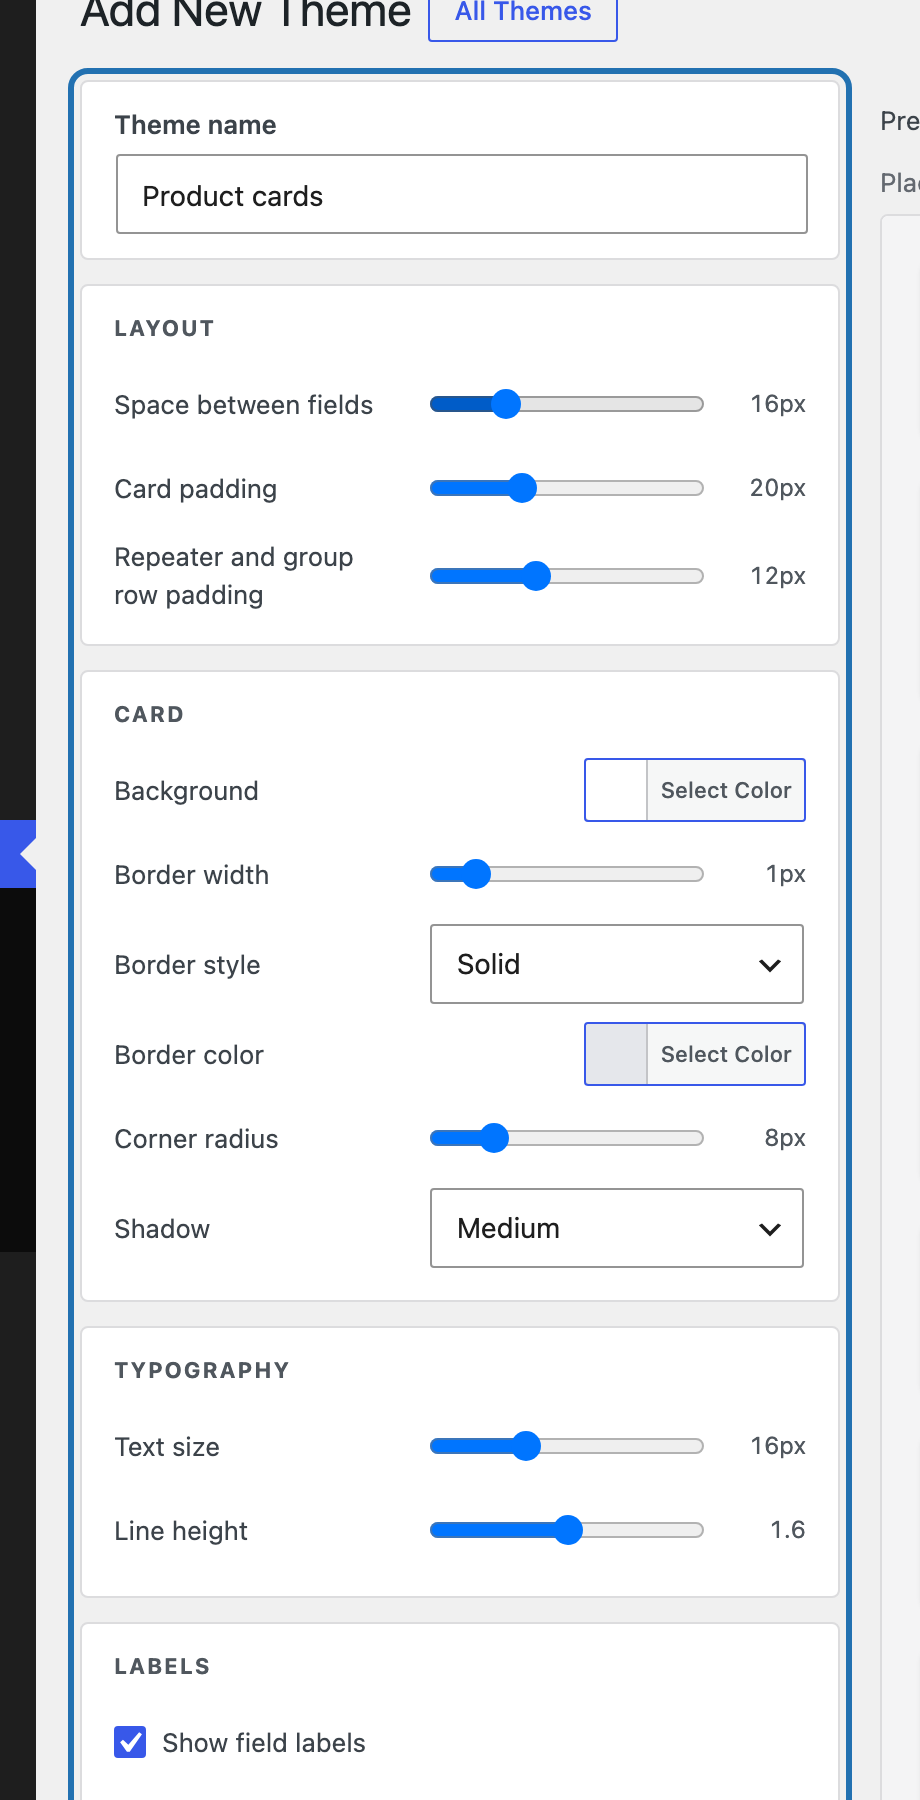Click the LAYOUT section heading
Image resolution: width=920 pixels, height=1800 pixels.
[x=164, y=328]
